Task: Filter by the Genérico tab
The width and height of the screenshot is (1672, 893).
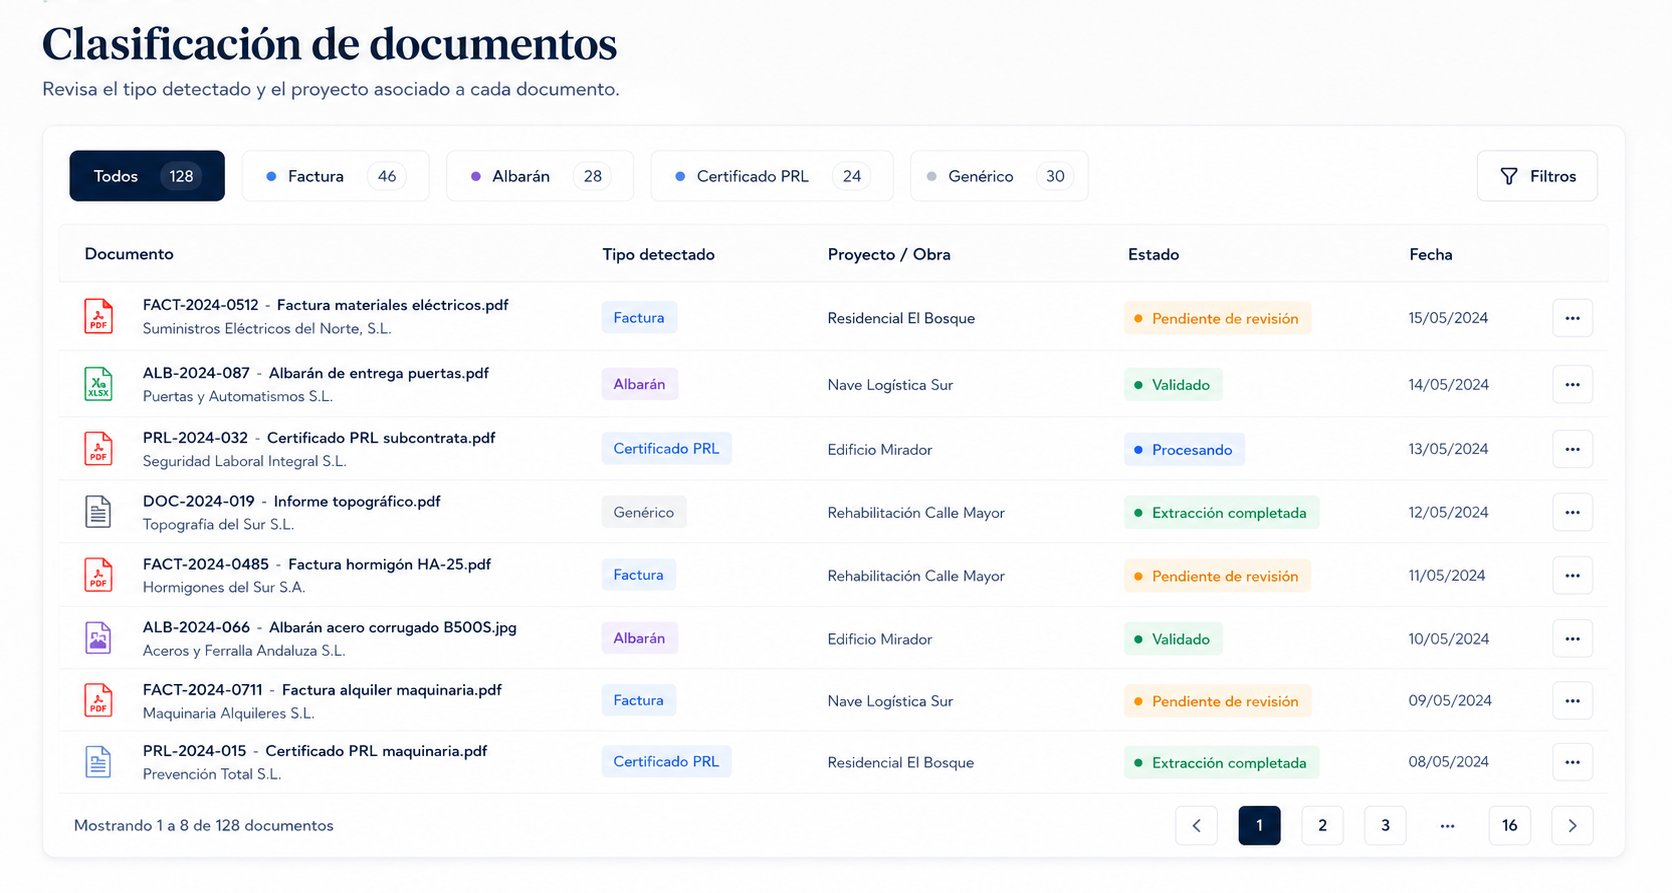Action: coord(999,176)
